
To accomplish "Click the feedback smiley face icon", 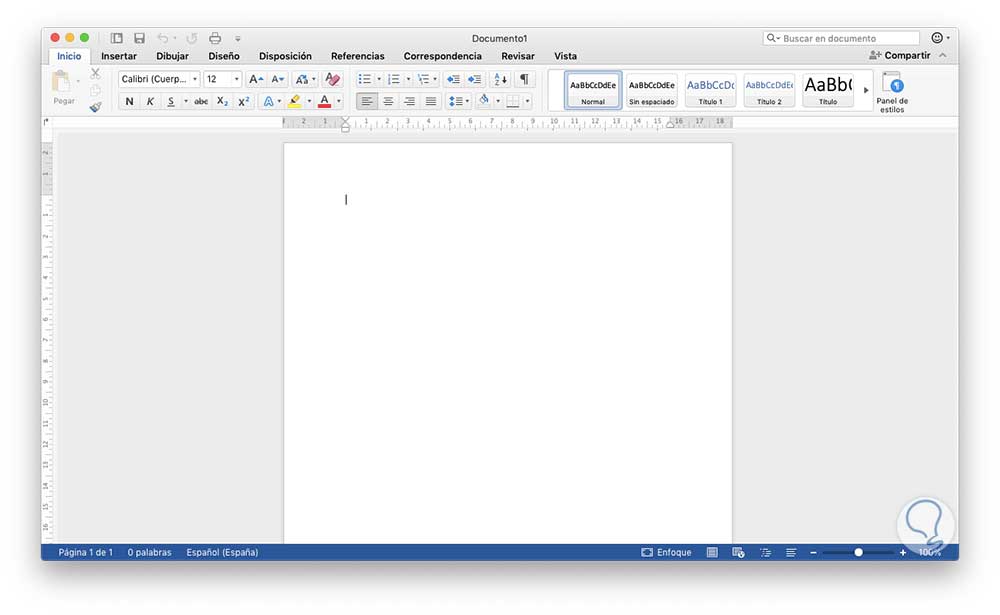I will click(x=937, y=38).
